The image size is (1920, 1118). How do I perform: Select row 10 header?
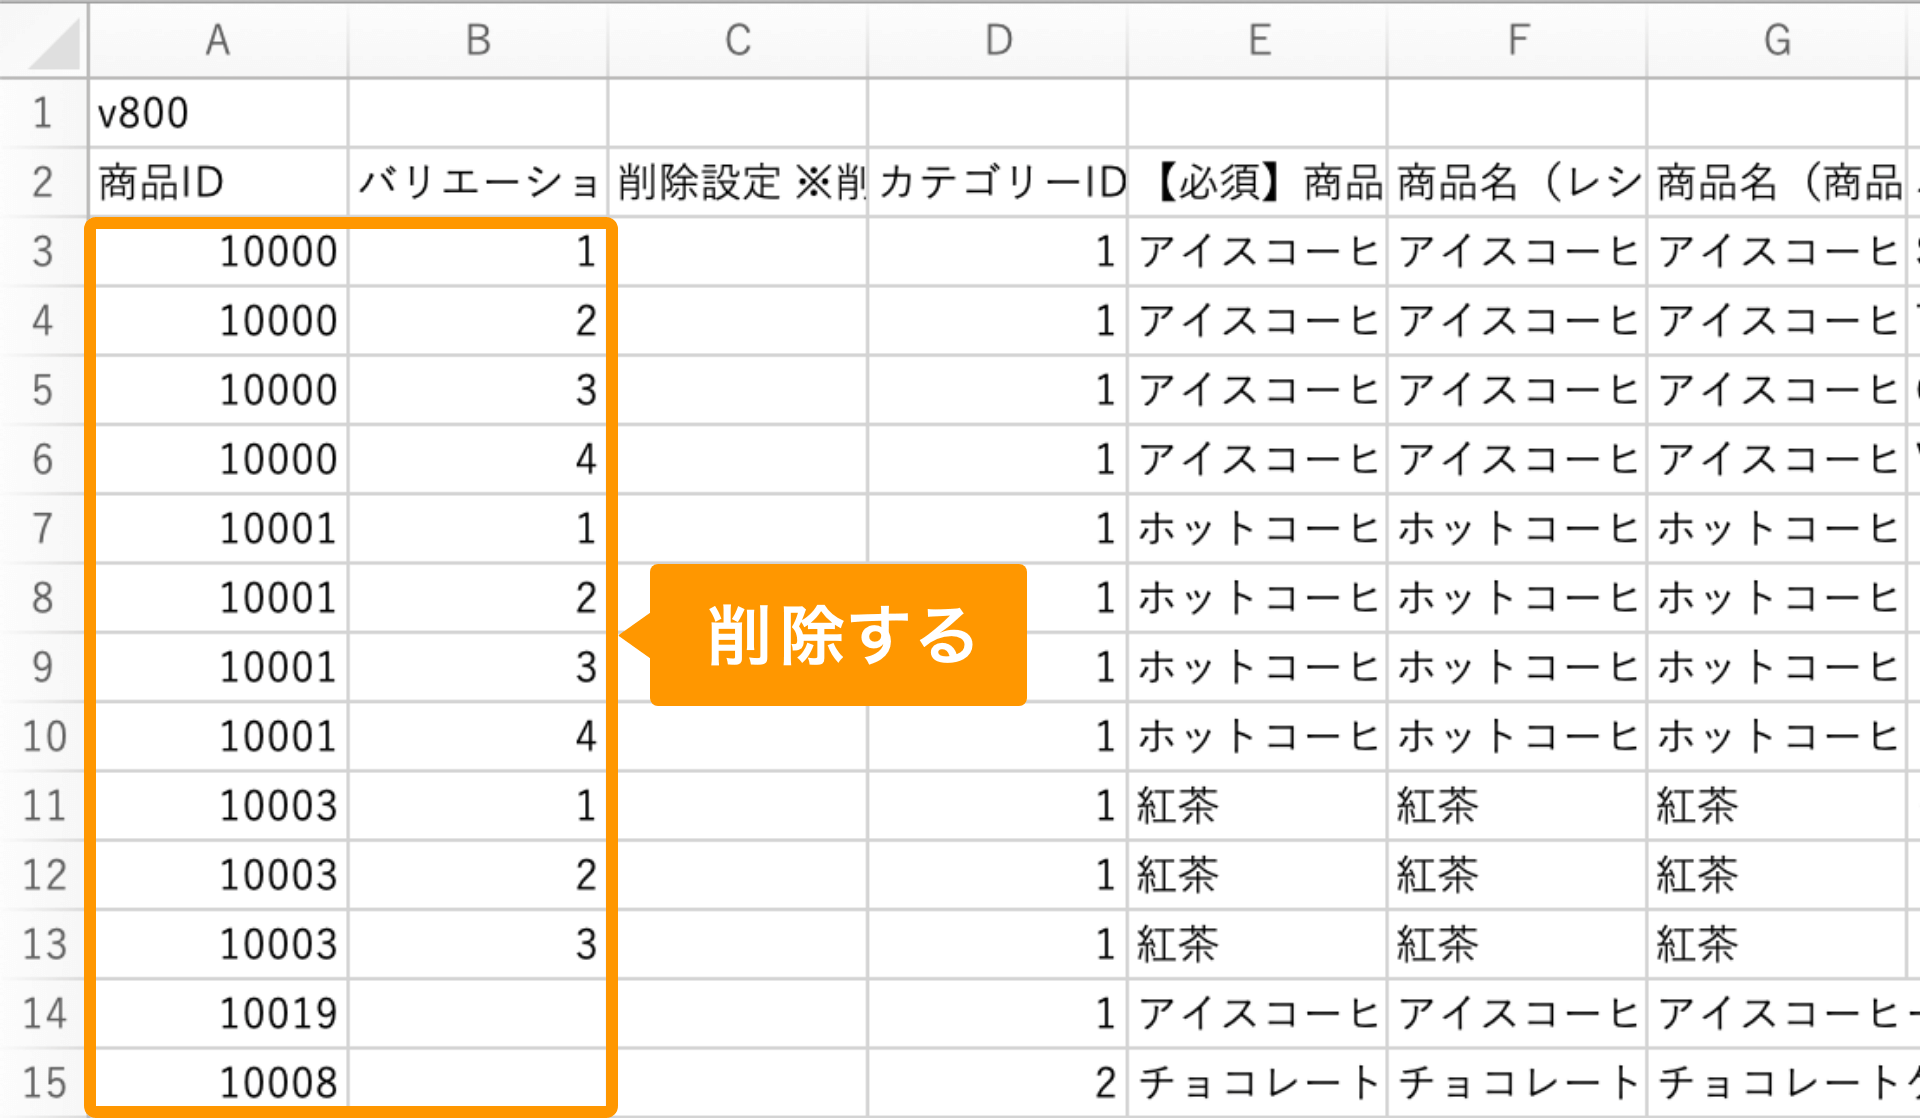point(43,737)
